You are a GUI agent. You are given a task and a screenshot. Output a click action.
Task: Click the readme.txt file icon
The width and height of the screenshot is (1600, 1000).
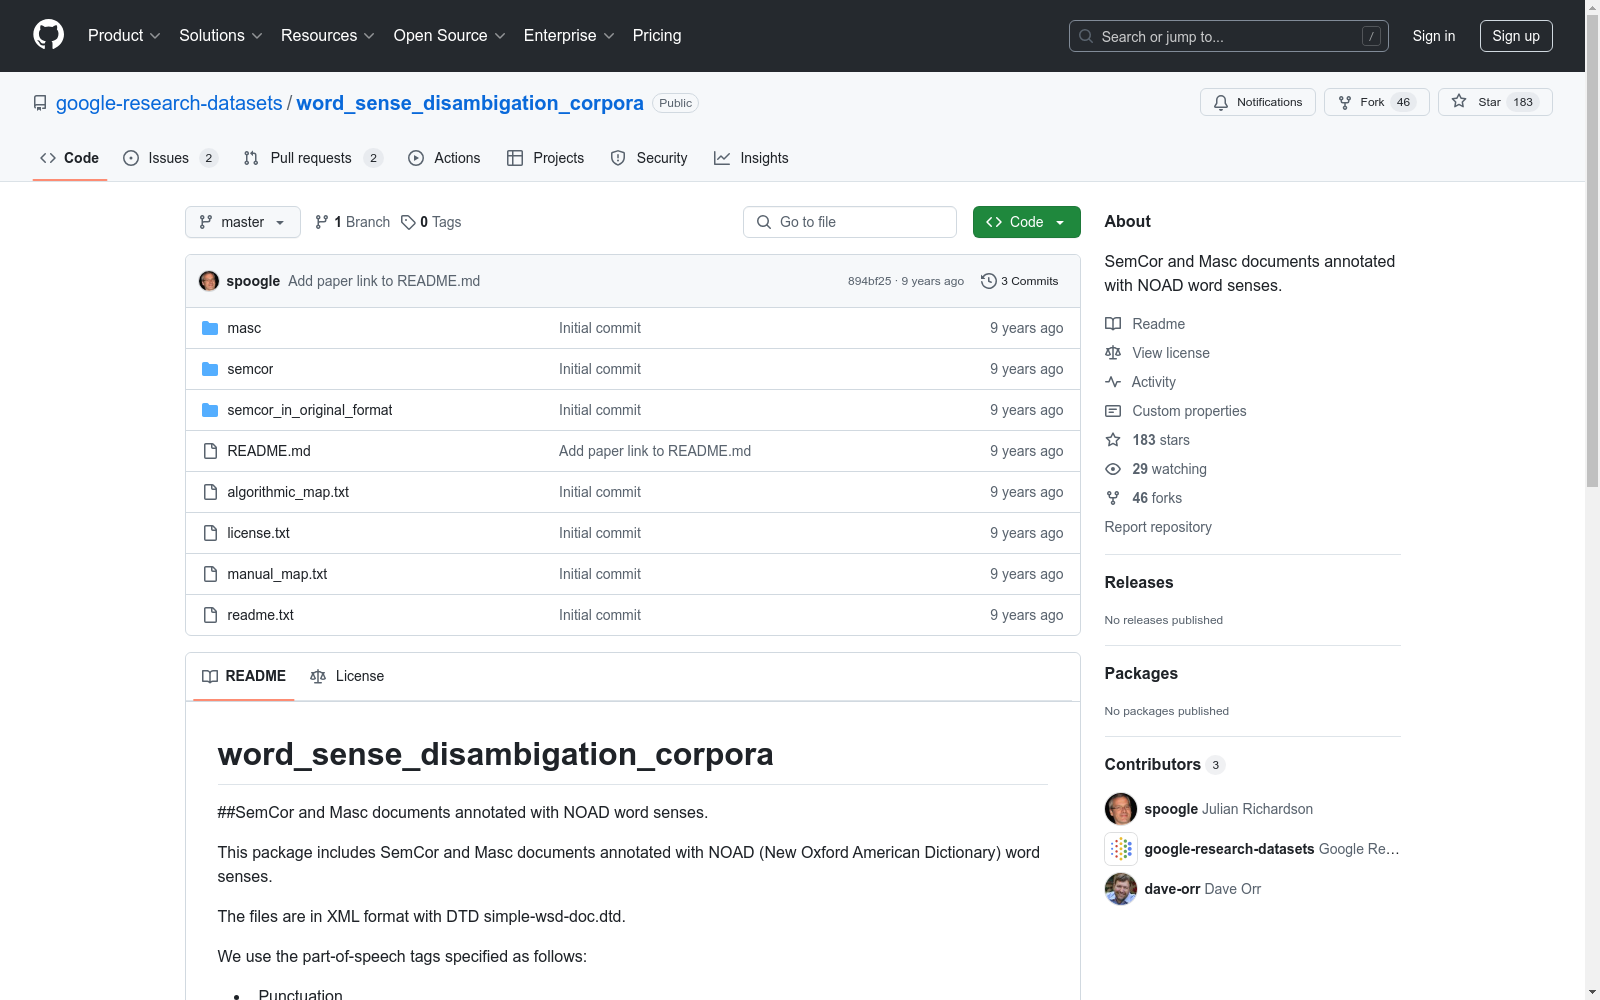[x=210, y=615]
